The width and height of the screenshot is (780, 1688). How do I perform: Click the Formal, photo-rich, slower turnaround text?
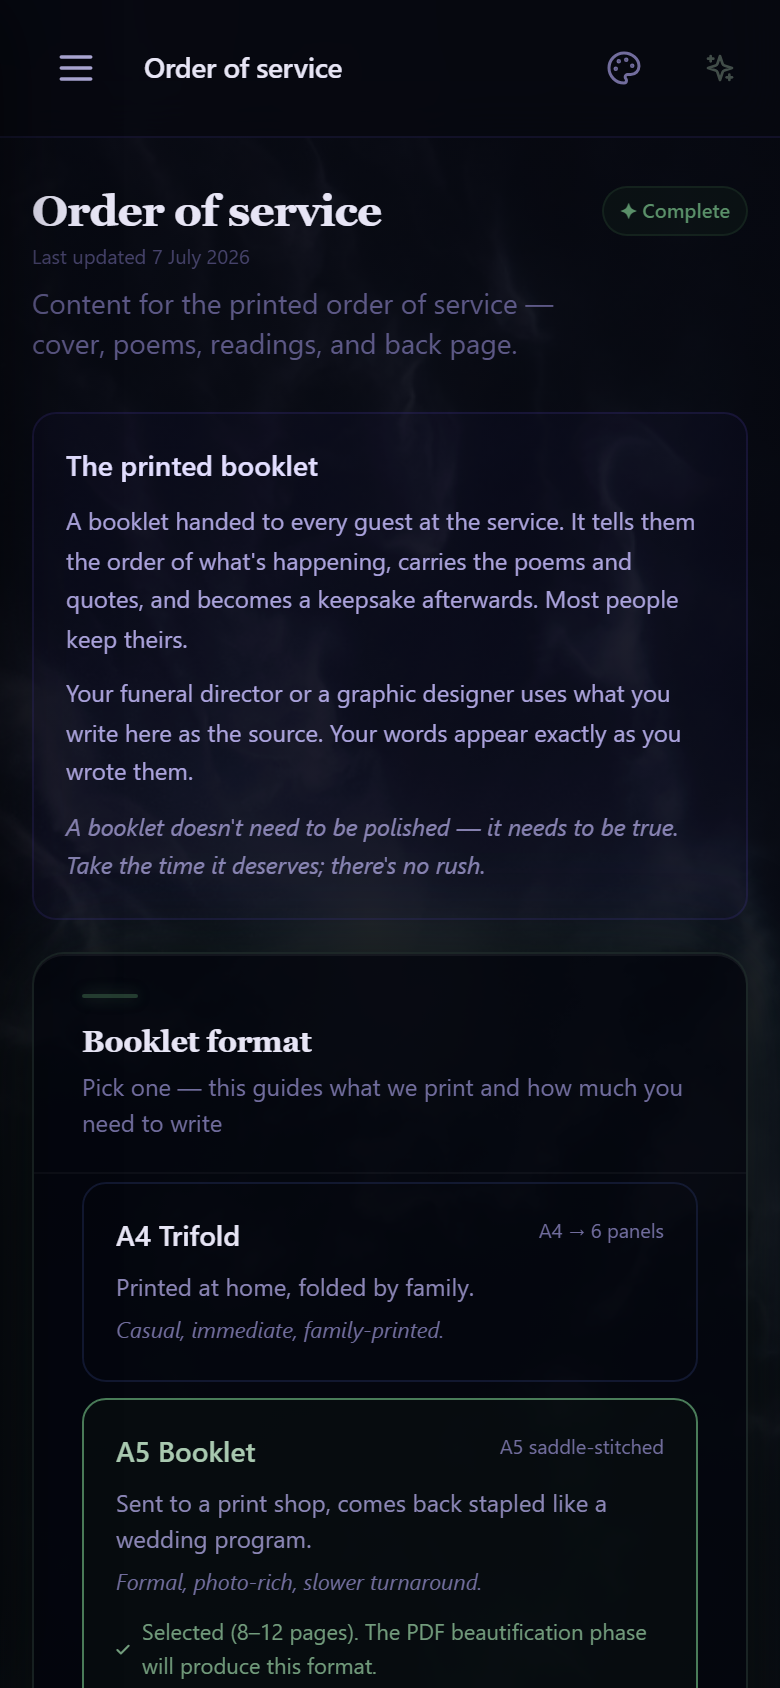click(299, 1582)
